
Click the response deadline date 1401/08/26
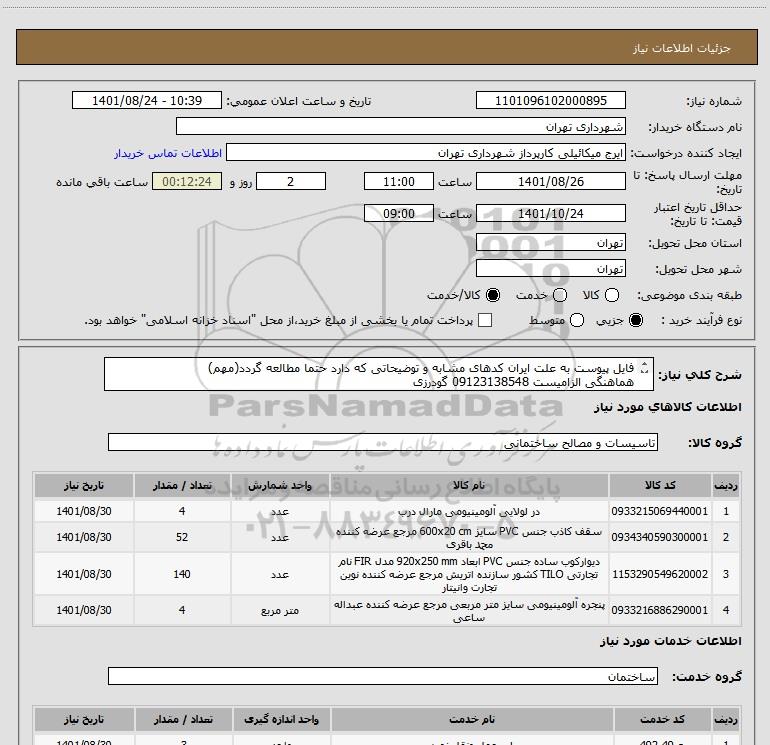coord(550,181)
